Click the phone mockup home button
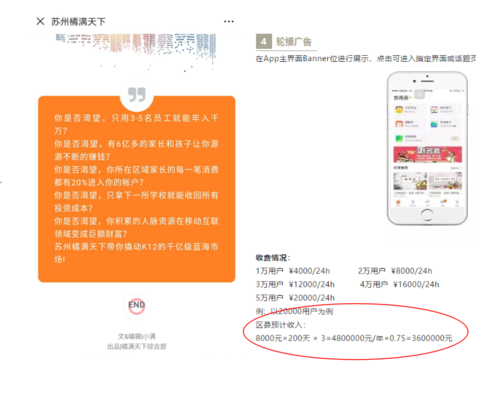This screenshot has height=394, width=500. point(427,215)
